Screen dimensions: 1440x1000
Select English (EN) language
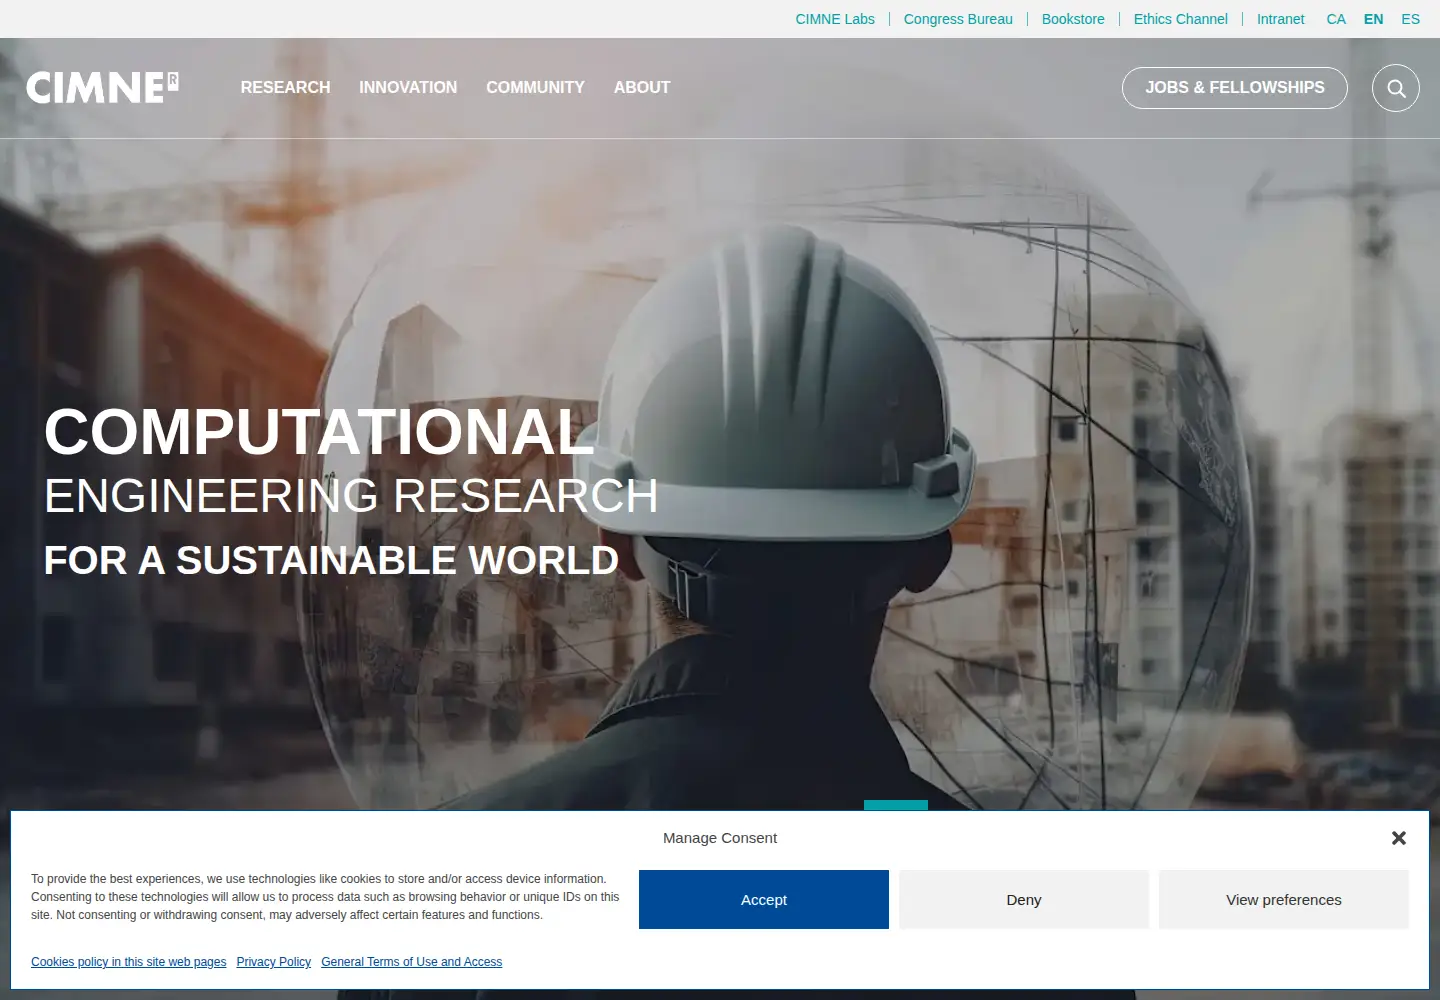[1374, 19]
